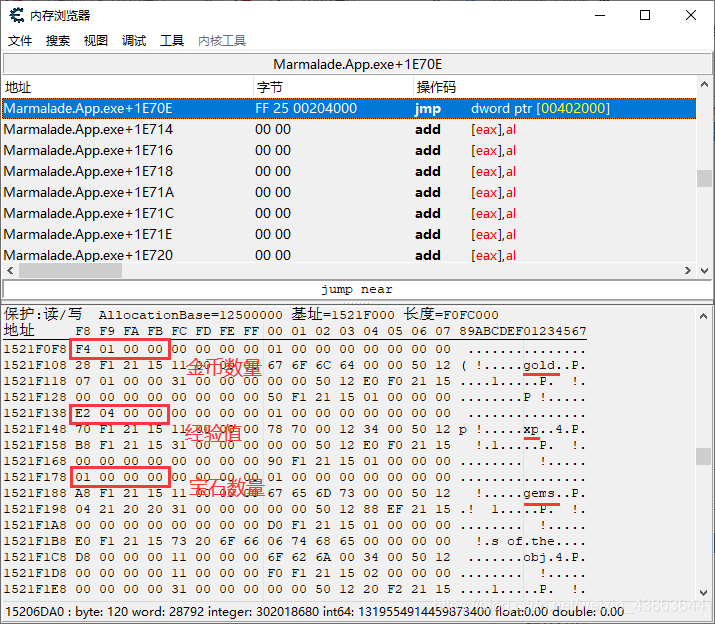Click the 字节 column header

[x=333, y=87]
